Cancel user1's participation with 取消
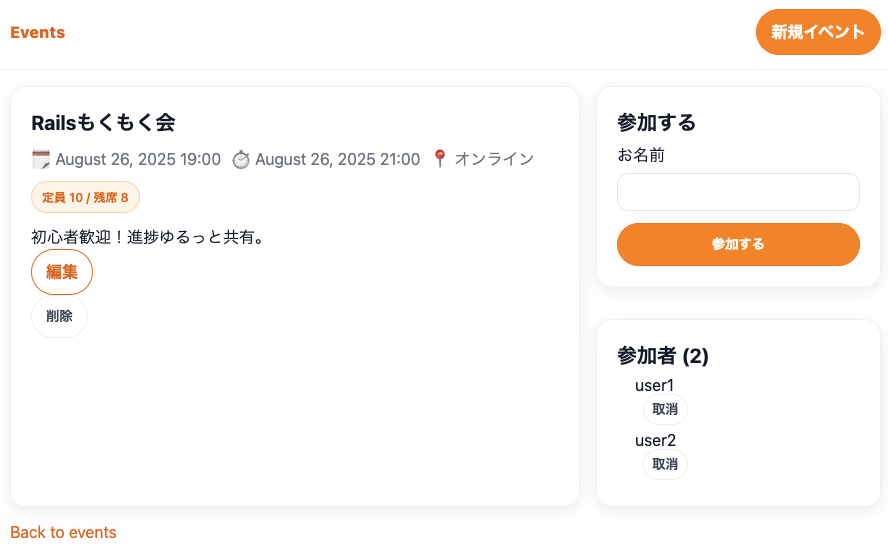Image resolution: width=888 pixels, height=550 pixels. [x=665, y=409]
